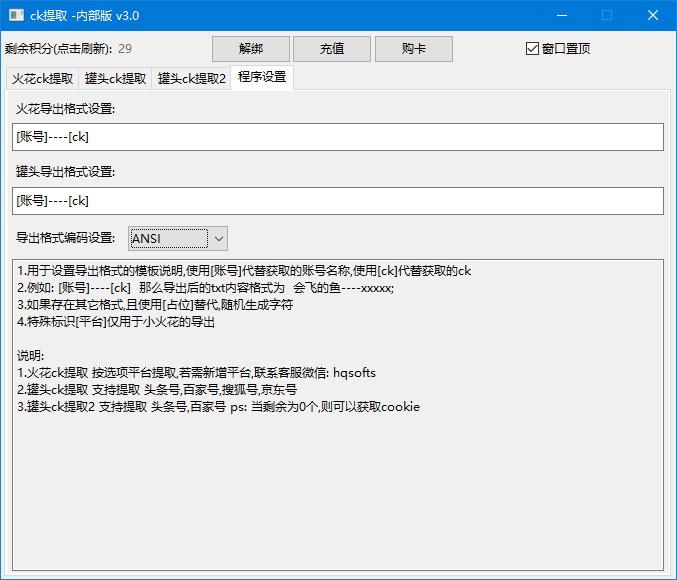The image size is (677, 580).
Task: Focus the 火花导出格式设置 input field
Action: click(338, 138)
